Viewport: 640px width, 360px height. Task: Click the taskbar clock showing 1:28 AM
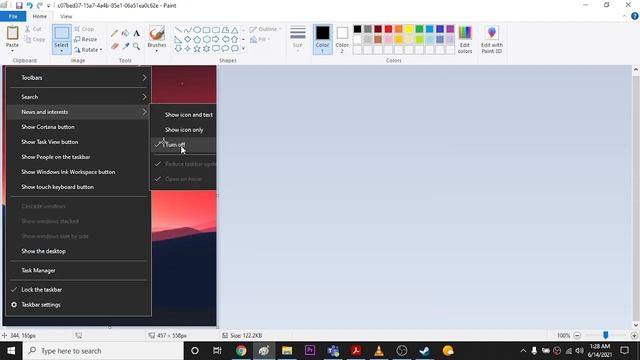coord(599,351)
